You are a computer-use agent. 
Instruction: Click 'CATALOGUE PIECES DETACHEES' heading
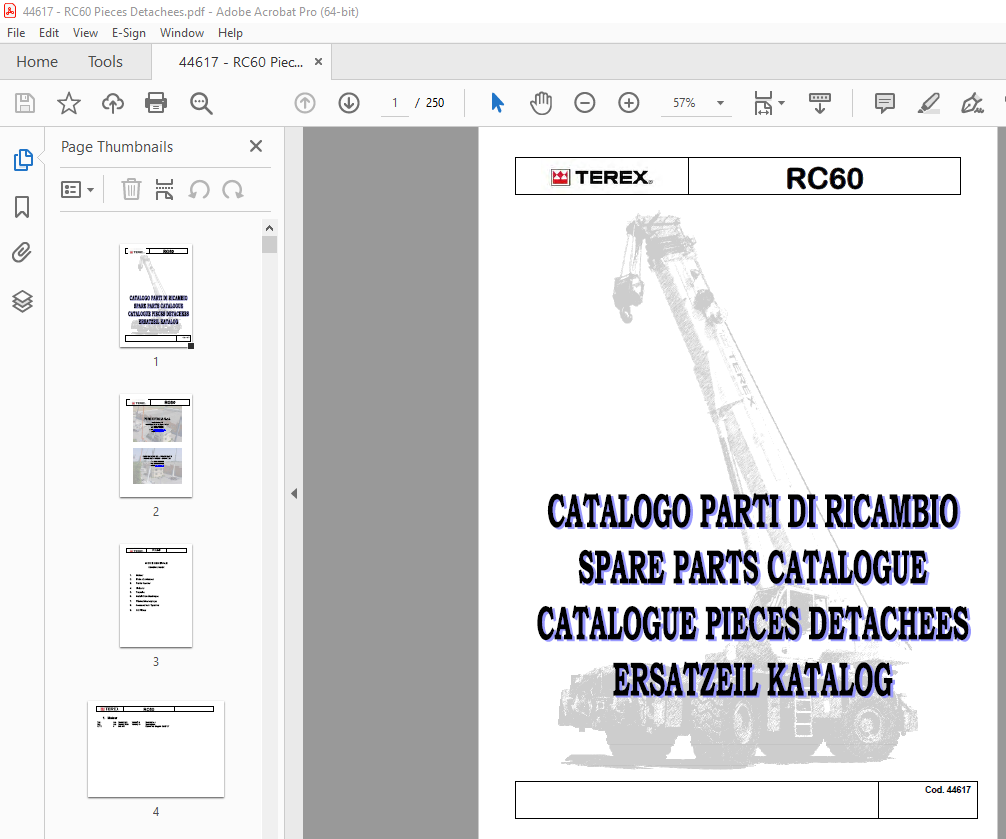[753, 623]
